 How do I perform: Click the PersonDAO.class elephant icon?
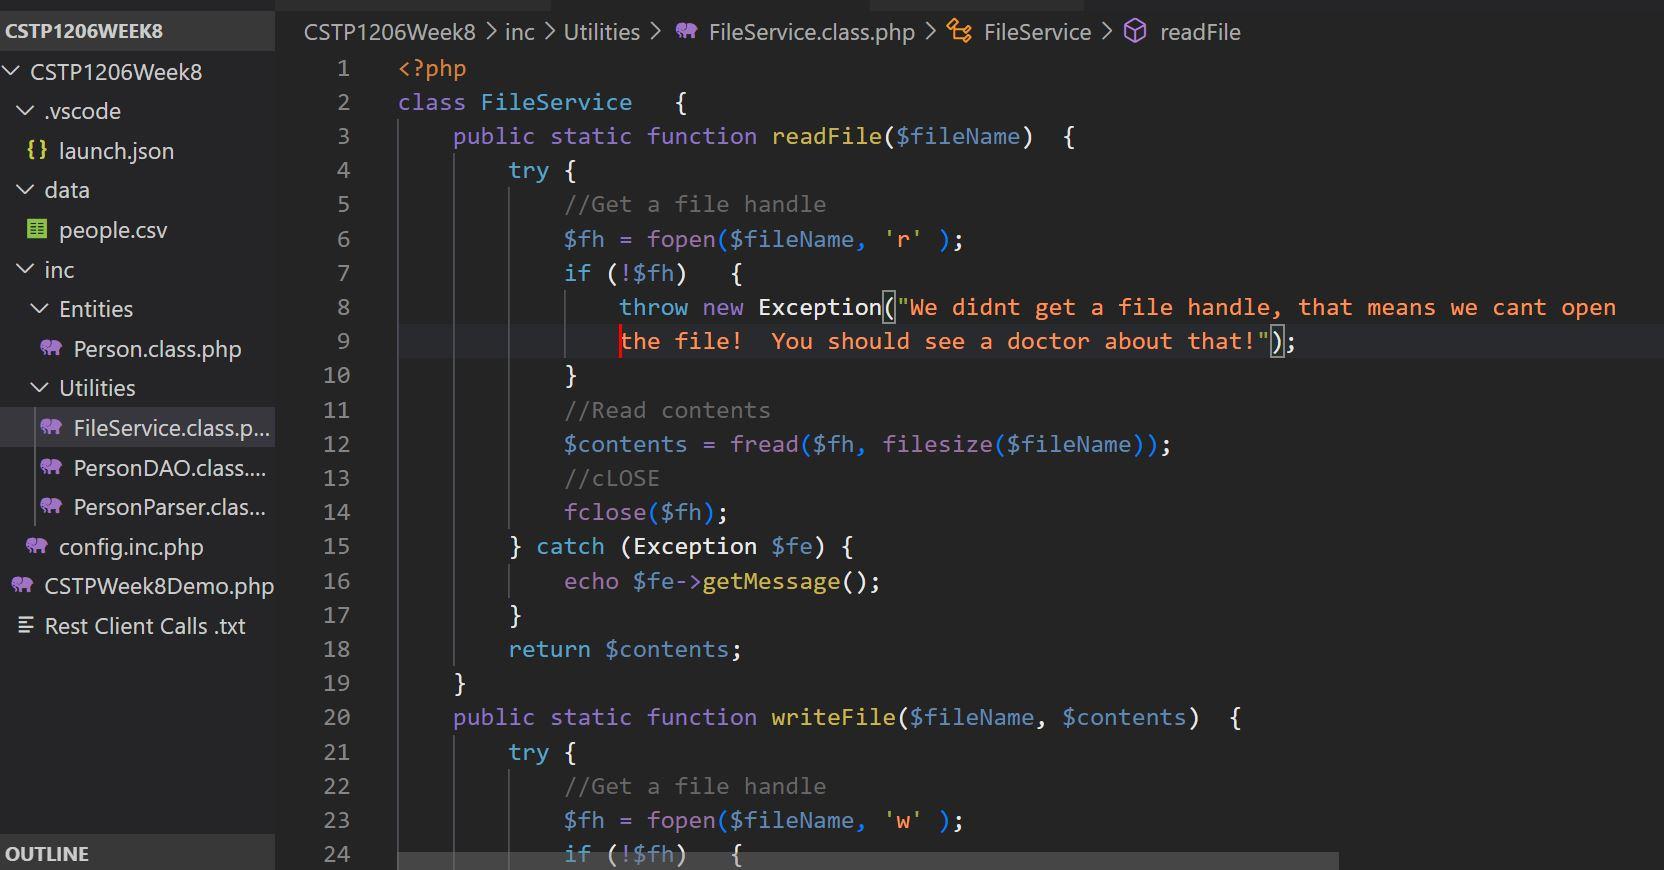click(x=51, y=467)
